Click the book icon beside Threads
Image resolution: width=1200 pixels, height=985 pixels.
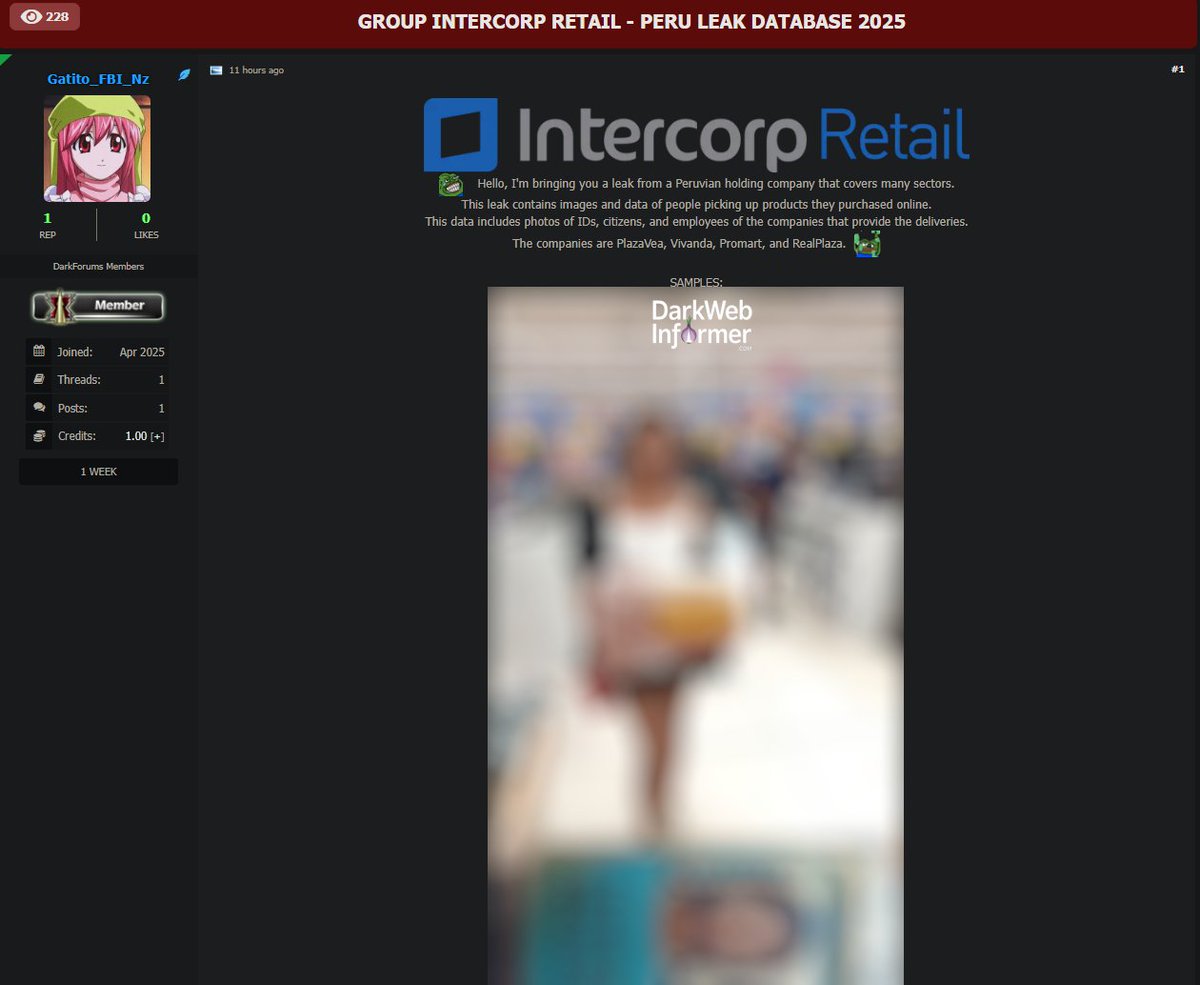(x=39, y=380)
